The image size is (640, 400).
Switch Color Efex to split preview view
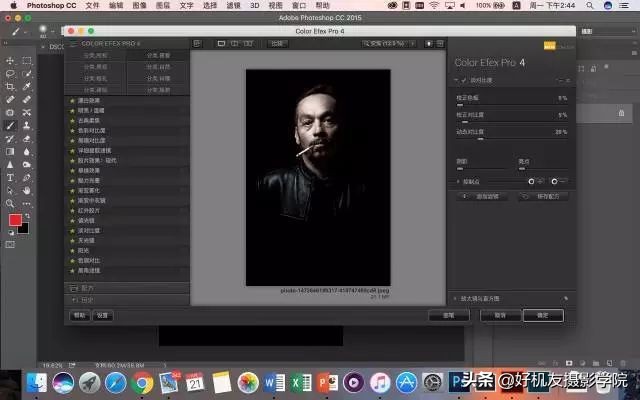click(x=235, y=43)
